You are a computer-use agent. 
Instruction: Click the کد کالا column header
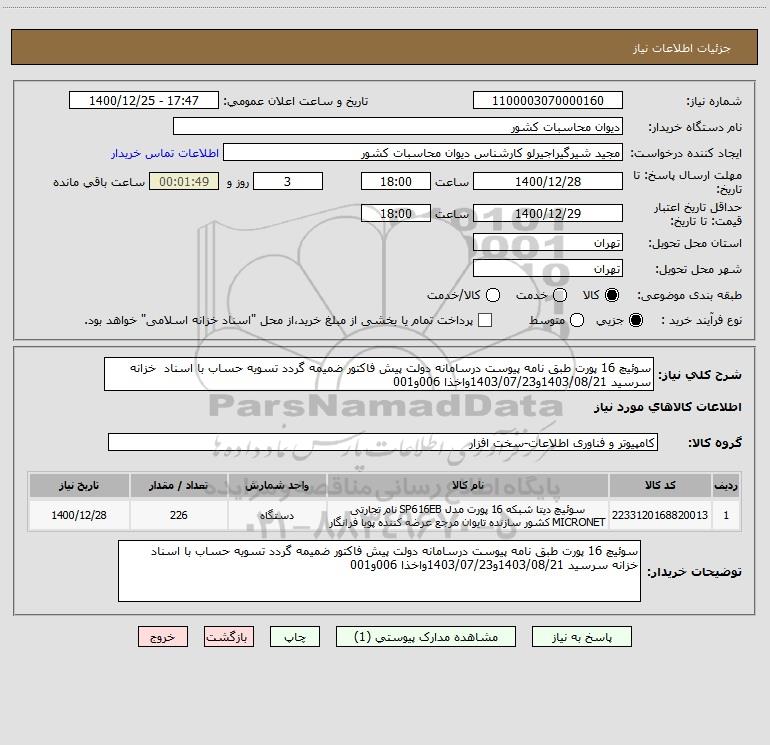[660, 486]
